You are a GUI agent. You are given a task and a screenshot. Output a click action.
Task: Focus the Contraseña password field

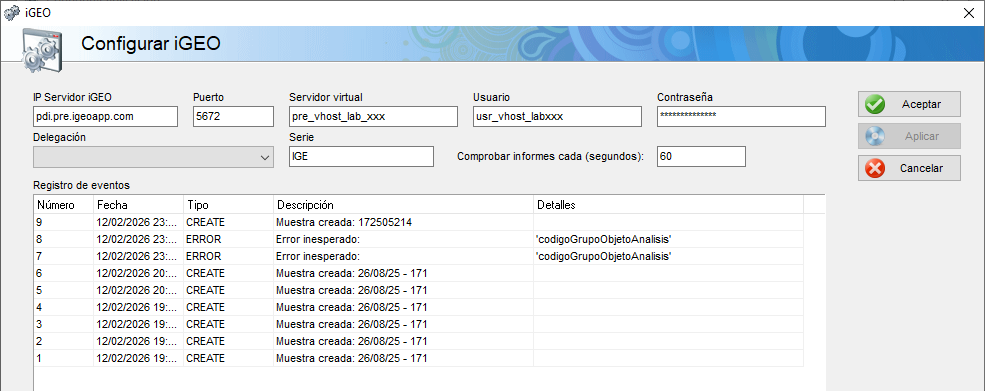coord(741,116)
